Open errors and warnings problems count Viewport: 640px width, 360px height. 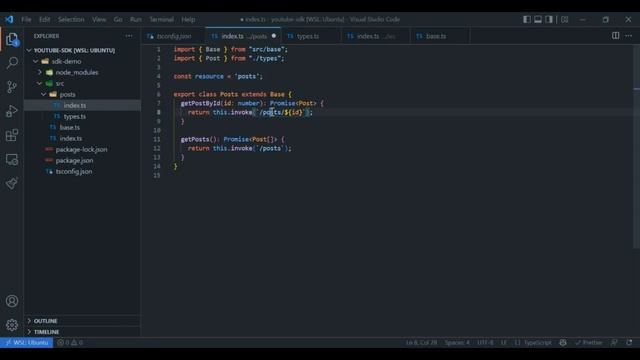(70, 342)
